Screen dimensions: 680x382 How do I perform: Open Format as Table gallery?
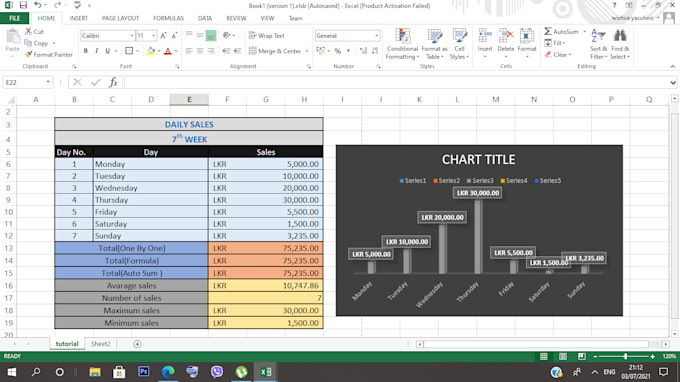pos(434,44)
